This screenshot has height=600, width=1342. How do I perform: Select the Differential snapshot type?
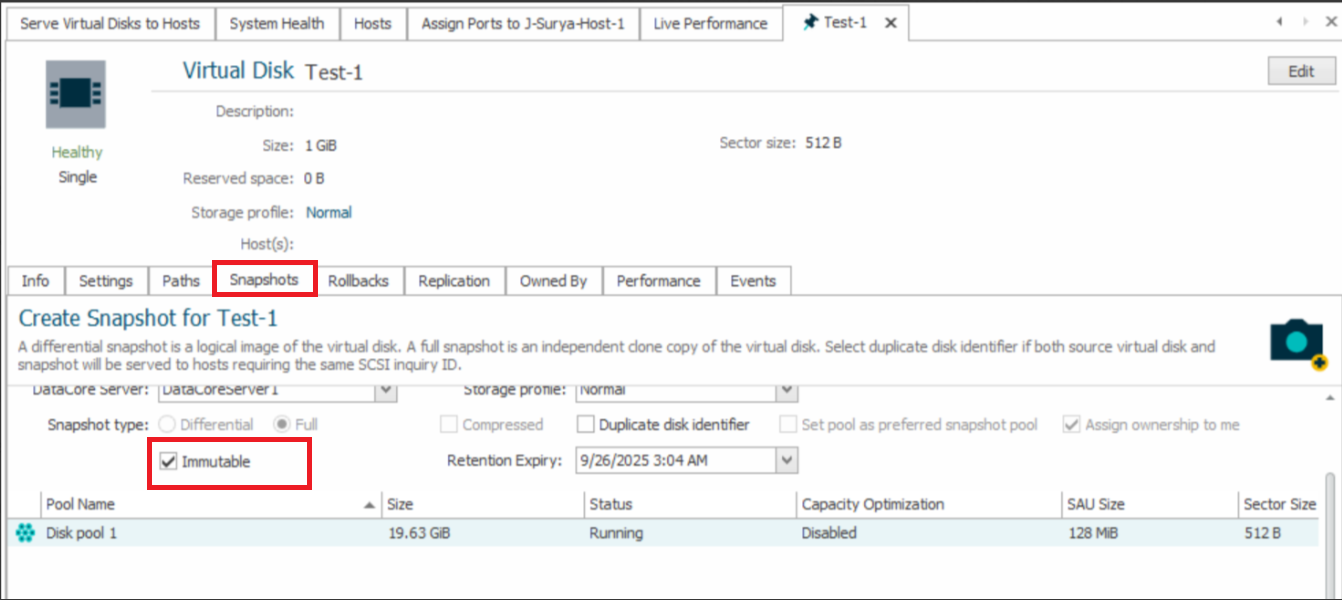168,425
